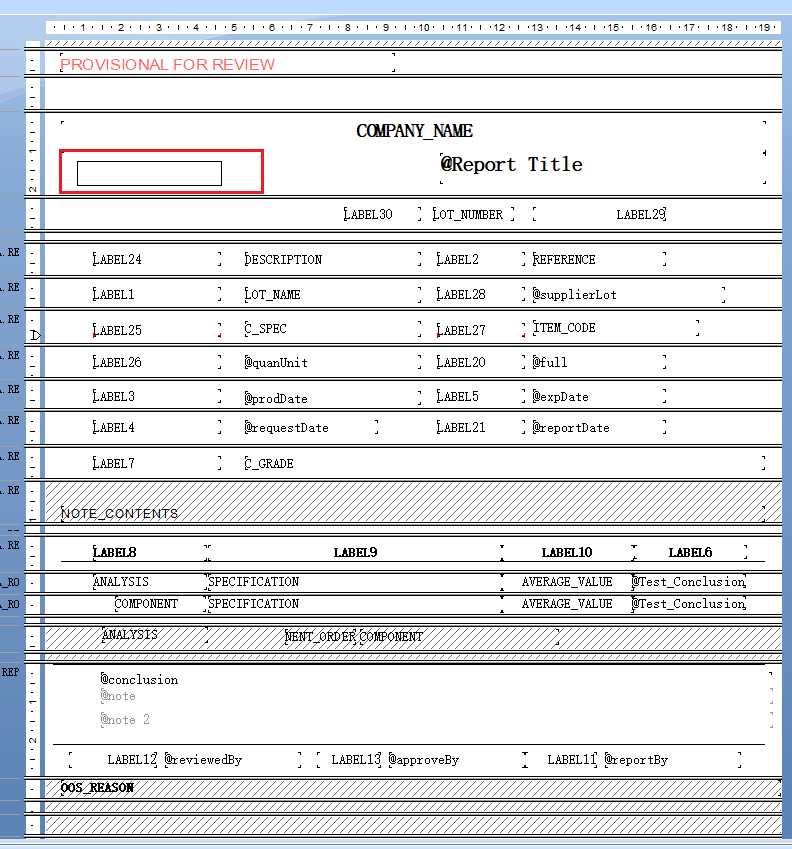Select the LABEL9 column header
Image resolution: width=792 pixels, height=849 pixels.
click(x=355, y=552)
